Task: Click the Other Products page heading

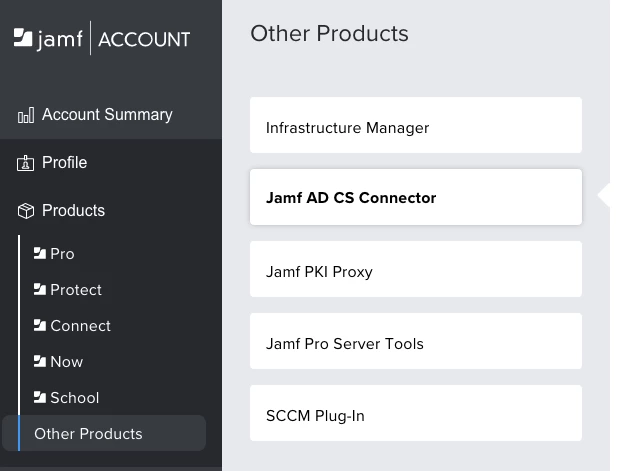Action: click(x=329, y=33)
